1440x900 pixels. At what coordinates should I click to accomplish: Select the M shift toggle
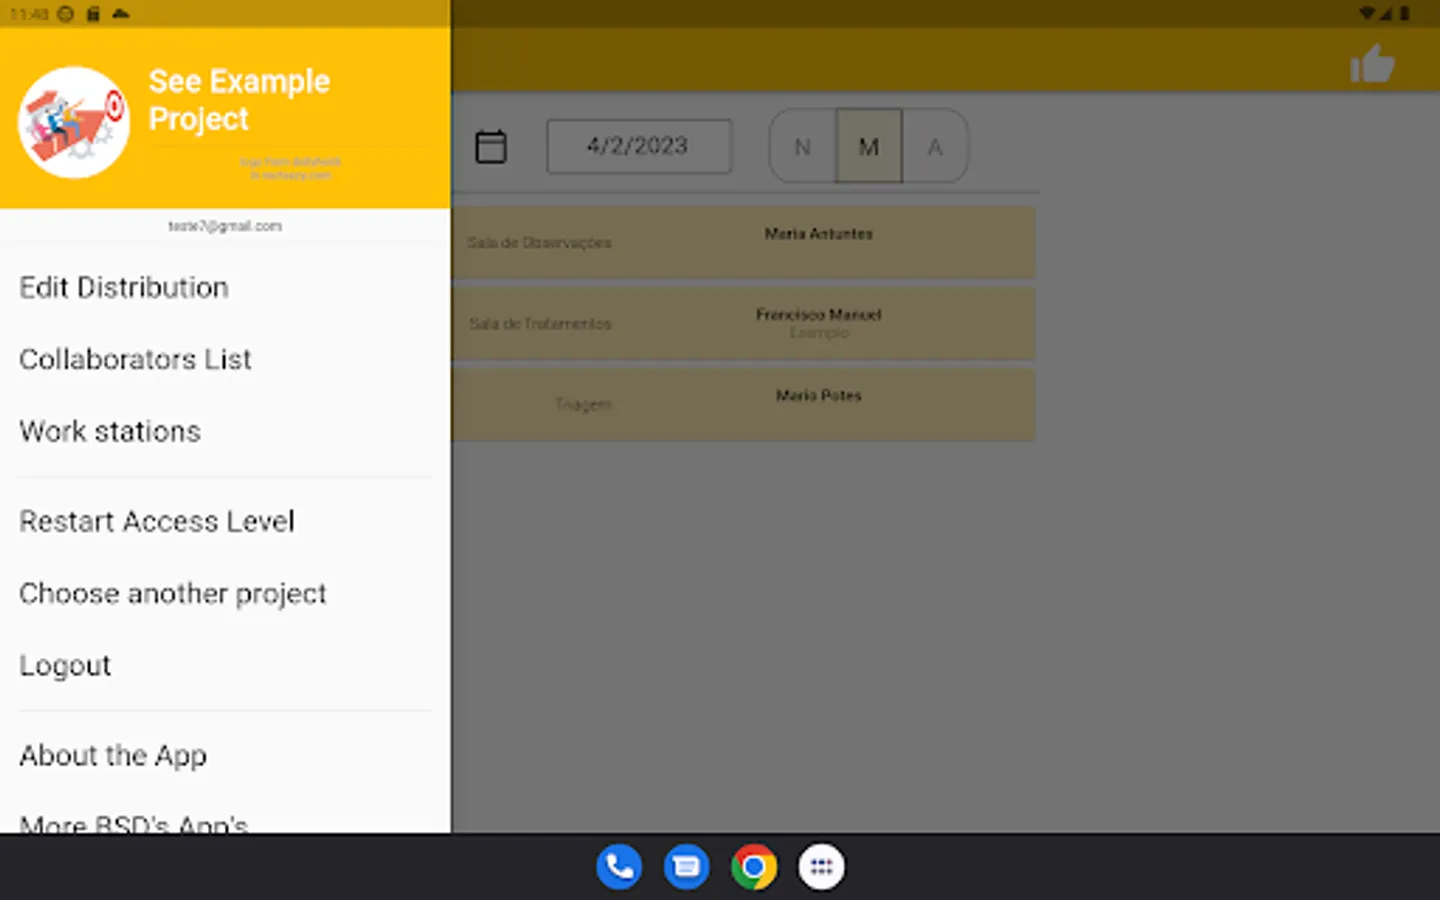click(x=869, y=147)
